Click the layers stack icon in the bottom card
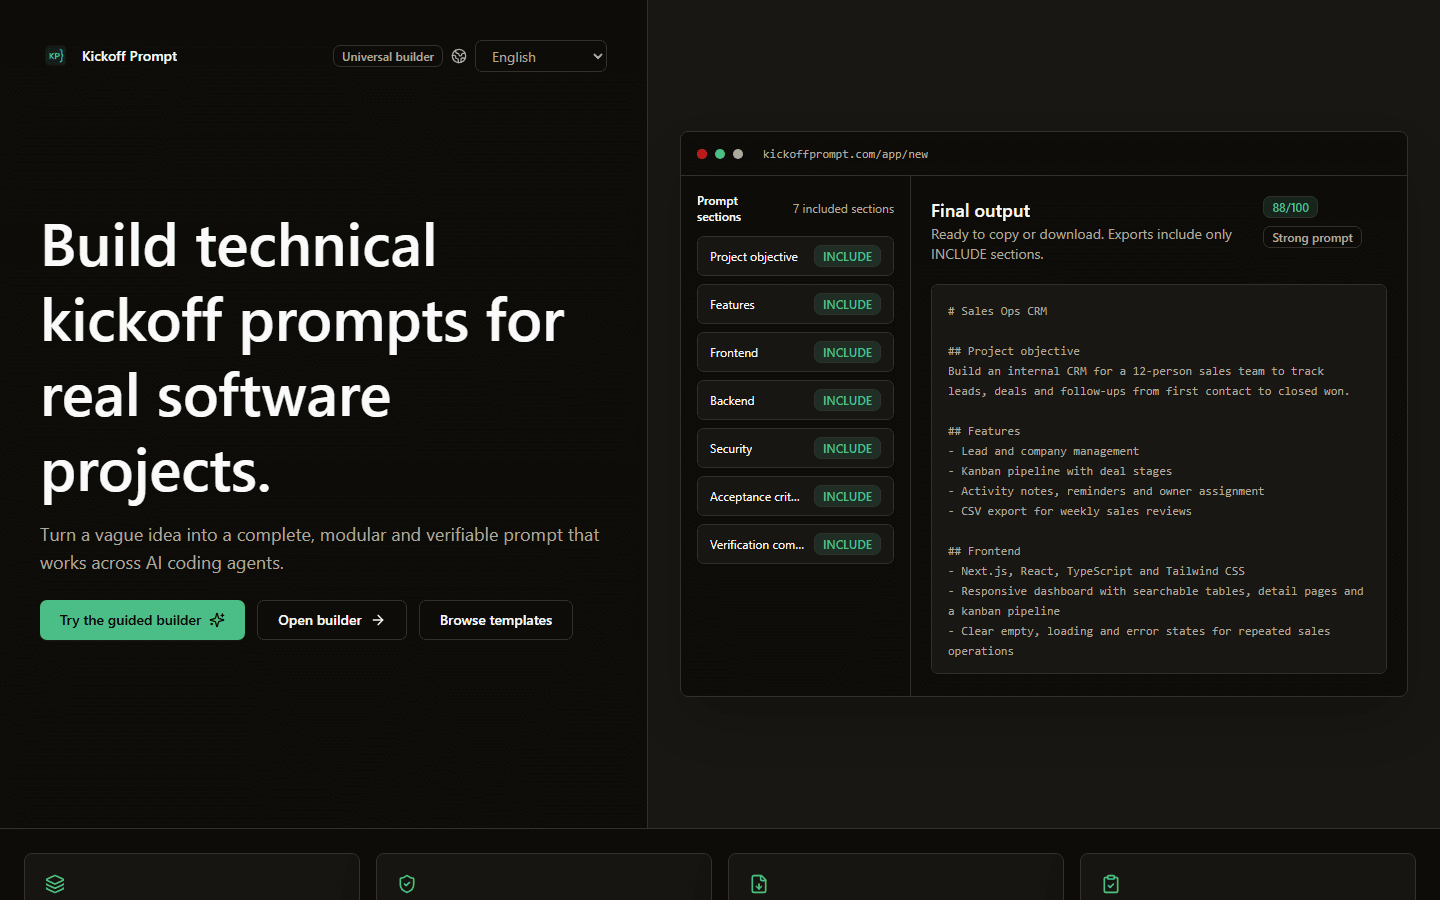Screen dimensions: 1440x900 click(x=55, y=884)
